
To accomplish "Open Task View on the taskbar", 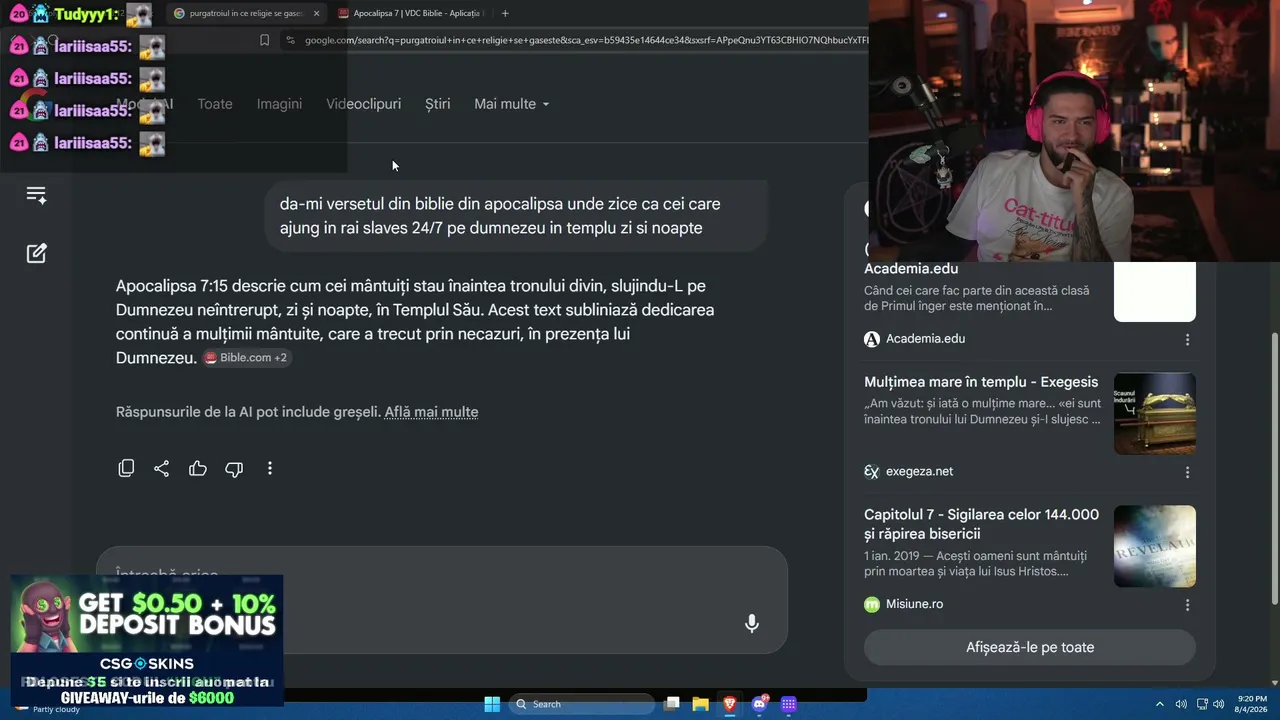I will [x=672, y=704].
